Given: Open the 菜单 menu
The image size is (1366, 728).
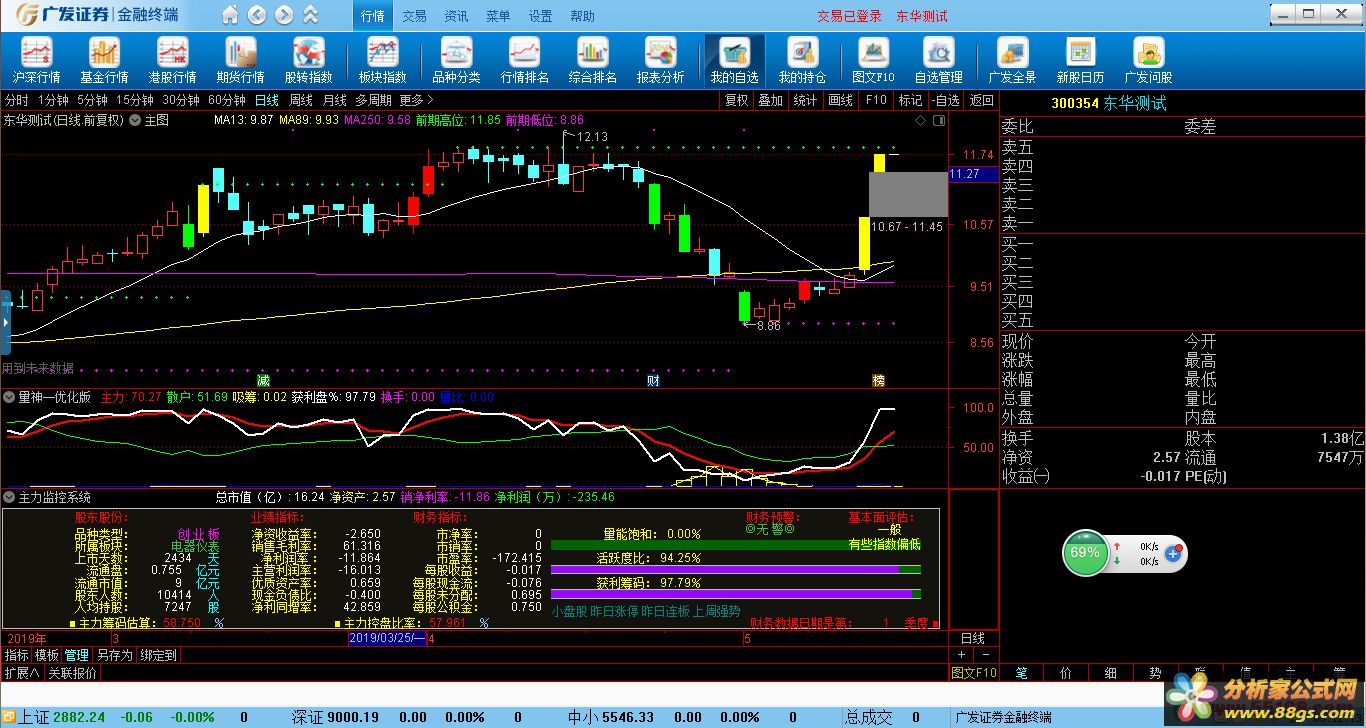Looking at the screenshot, I should pos(499,16).
